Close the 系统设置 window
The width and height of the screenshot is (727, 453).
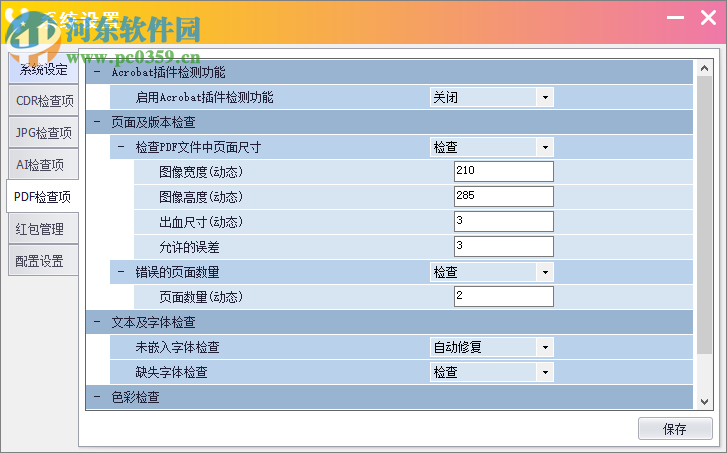[708, 18]
